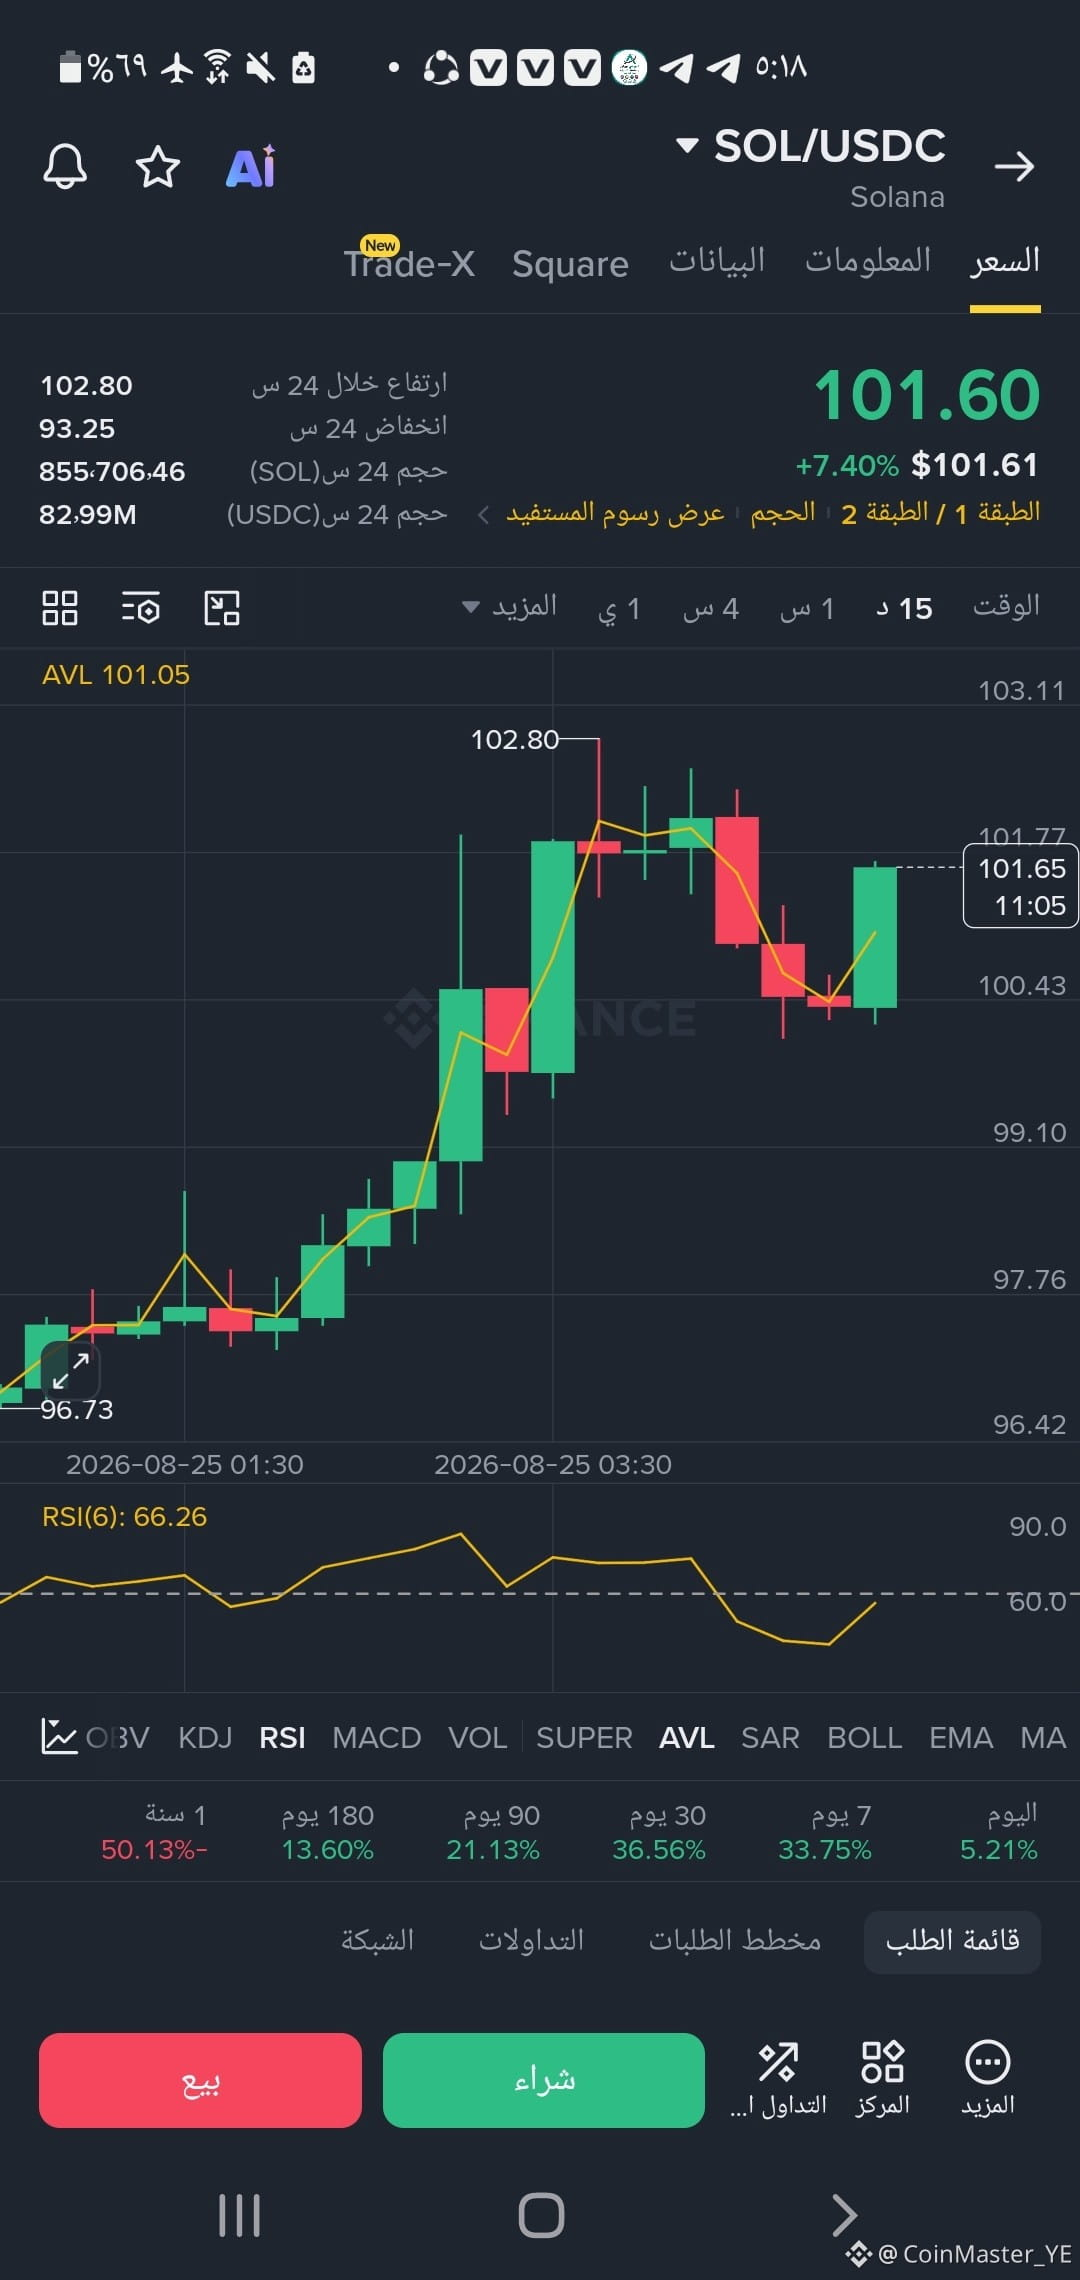Expand chart to fullscreen icon
This screenshot has height=2280, width=1080.
click(x=71, y=1370)
